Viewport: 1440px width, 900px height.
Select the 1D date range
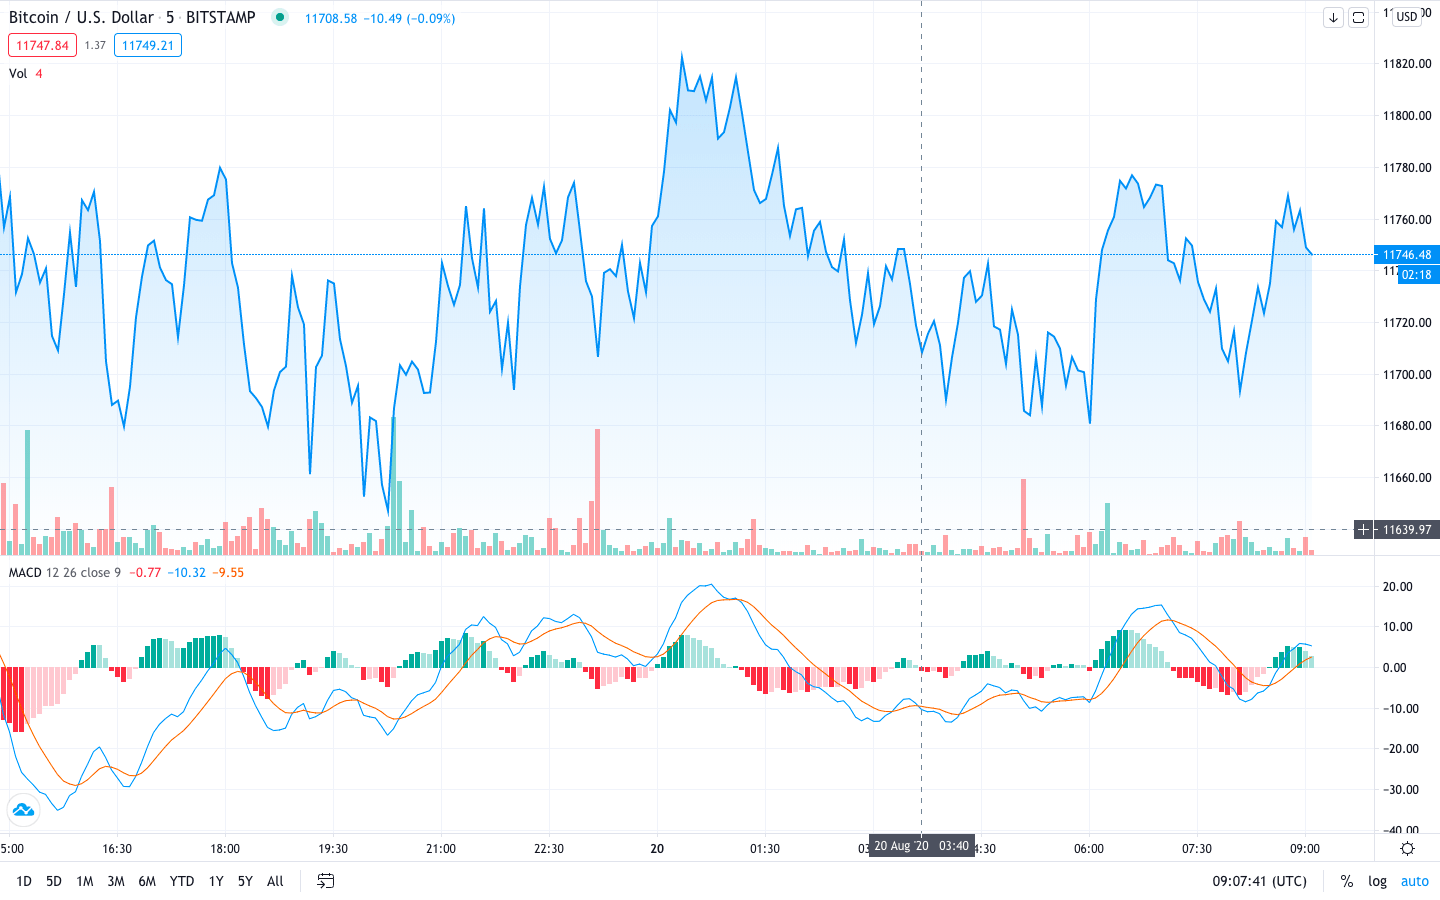click(x=24, y=881)
